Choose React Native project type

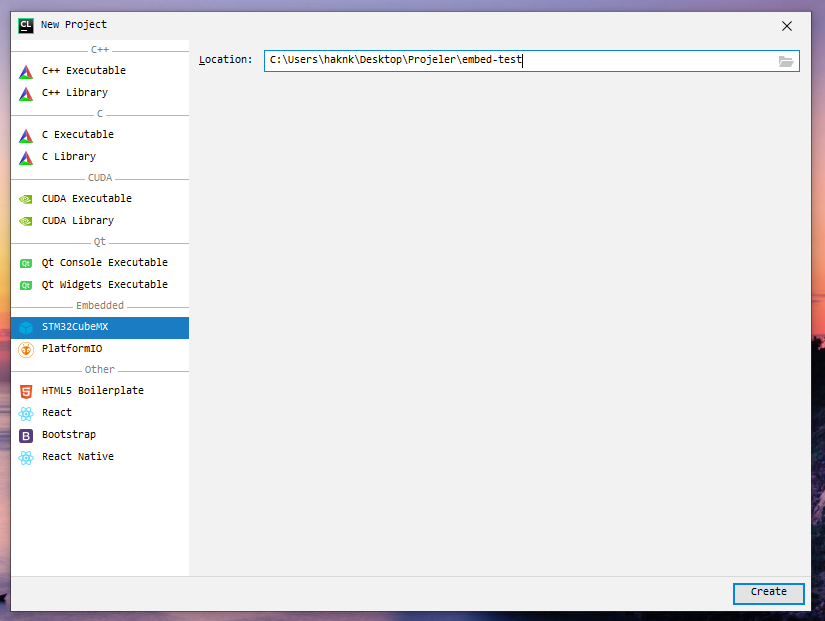click(100, 457)
